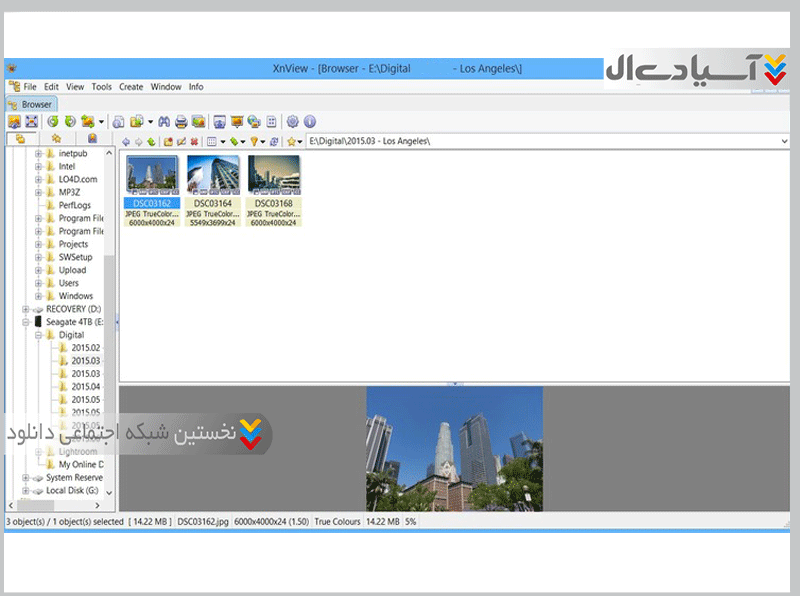Image resolution: width=800 pixels, height=600 pixels.
Task: Select the Projects folder in tree
Action: point(73,244)
